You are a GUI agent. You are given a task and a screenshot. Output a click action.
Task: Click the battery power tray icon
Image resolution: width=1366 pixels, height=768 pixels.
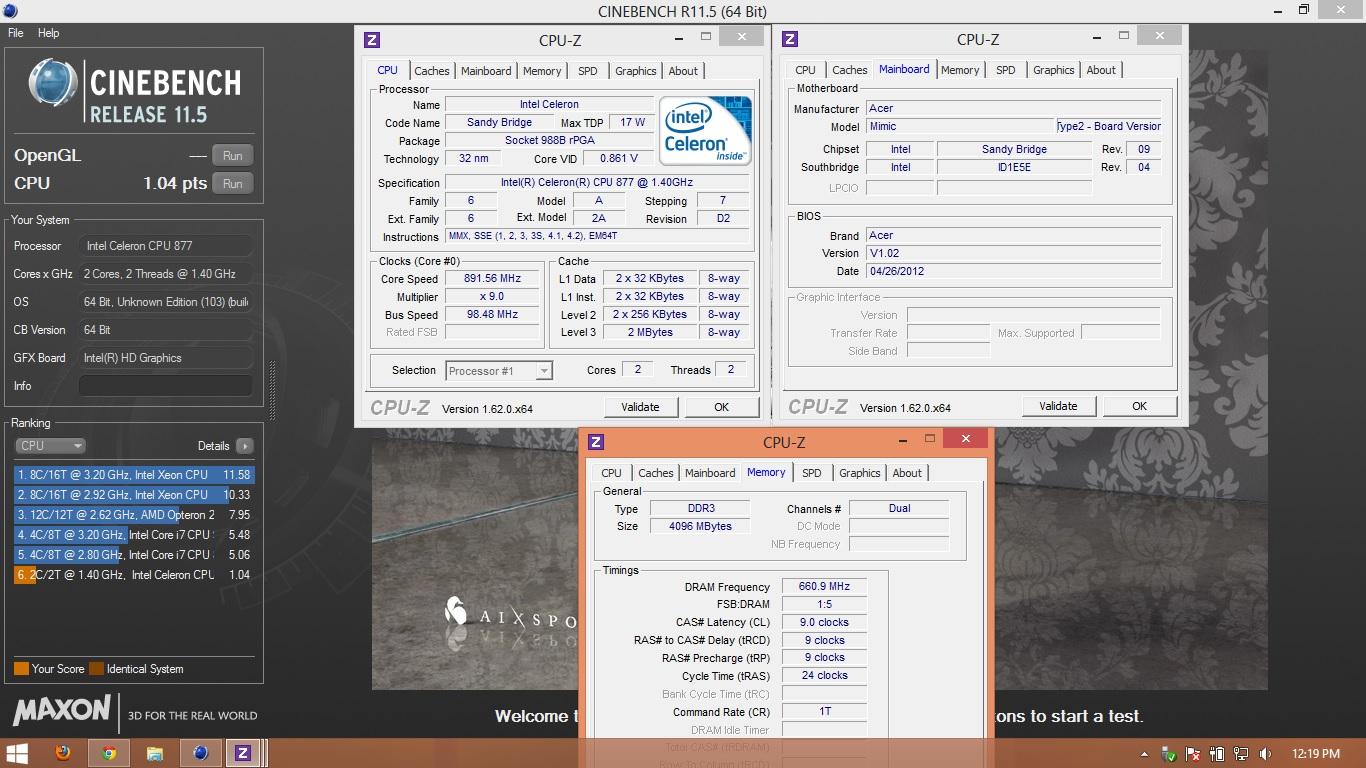[x=1217, y=754]
